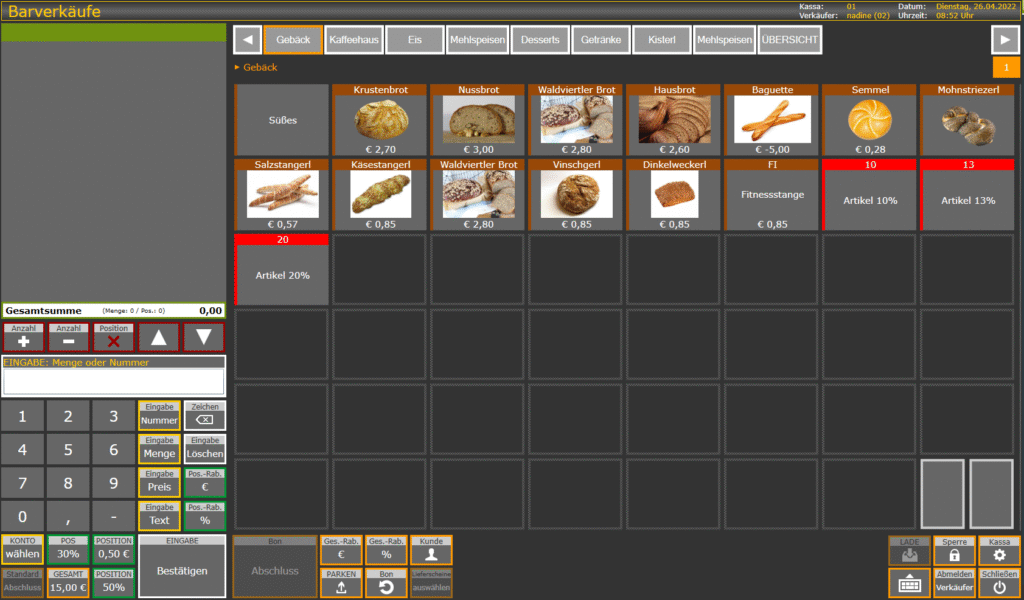1024x600 pixels.
Task: Click the Schließen power icon
Action: tap(999, 583)
